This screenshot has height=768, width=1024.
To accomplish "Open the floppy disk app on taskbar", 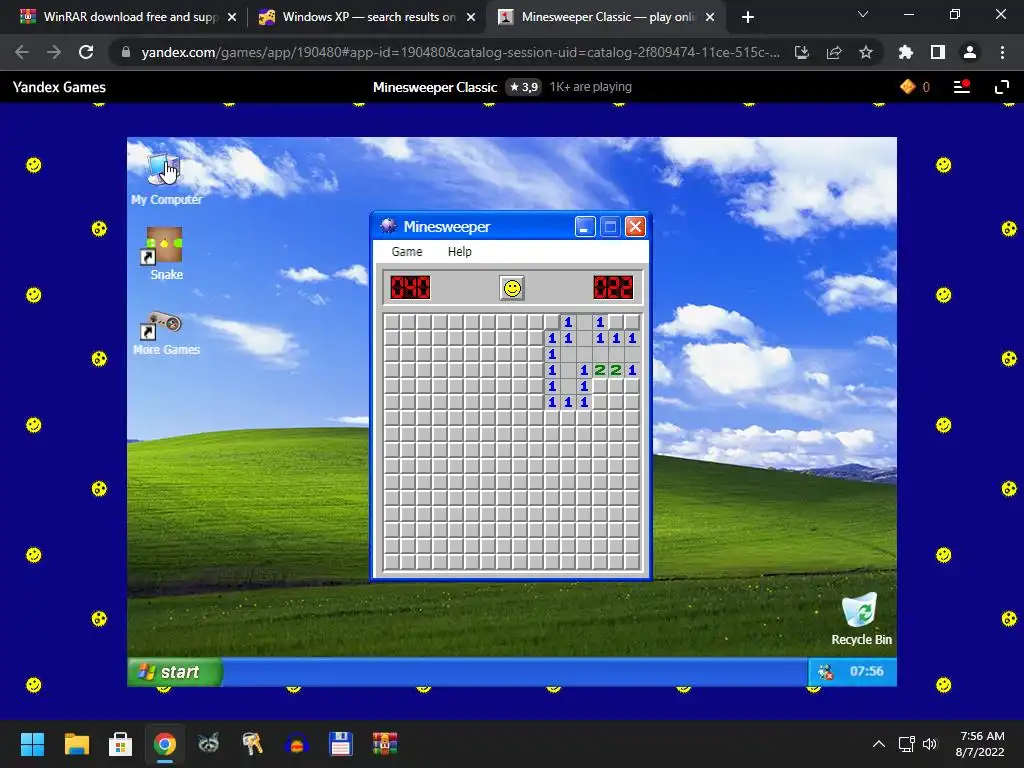I will 341,744.
